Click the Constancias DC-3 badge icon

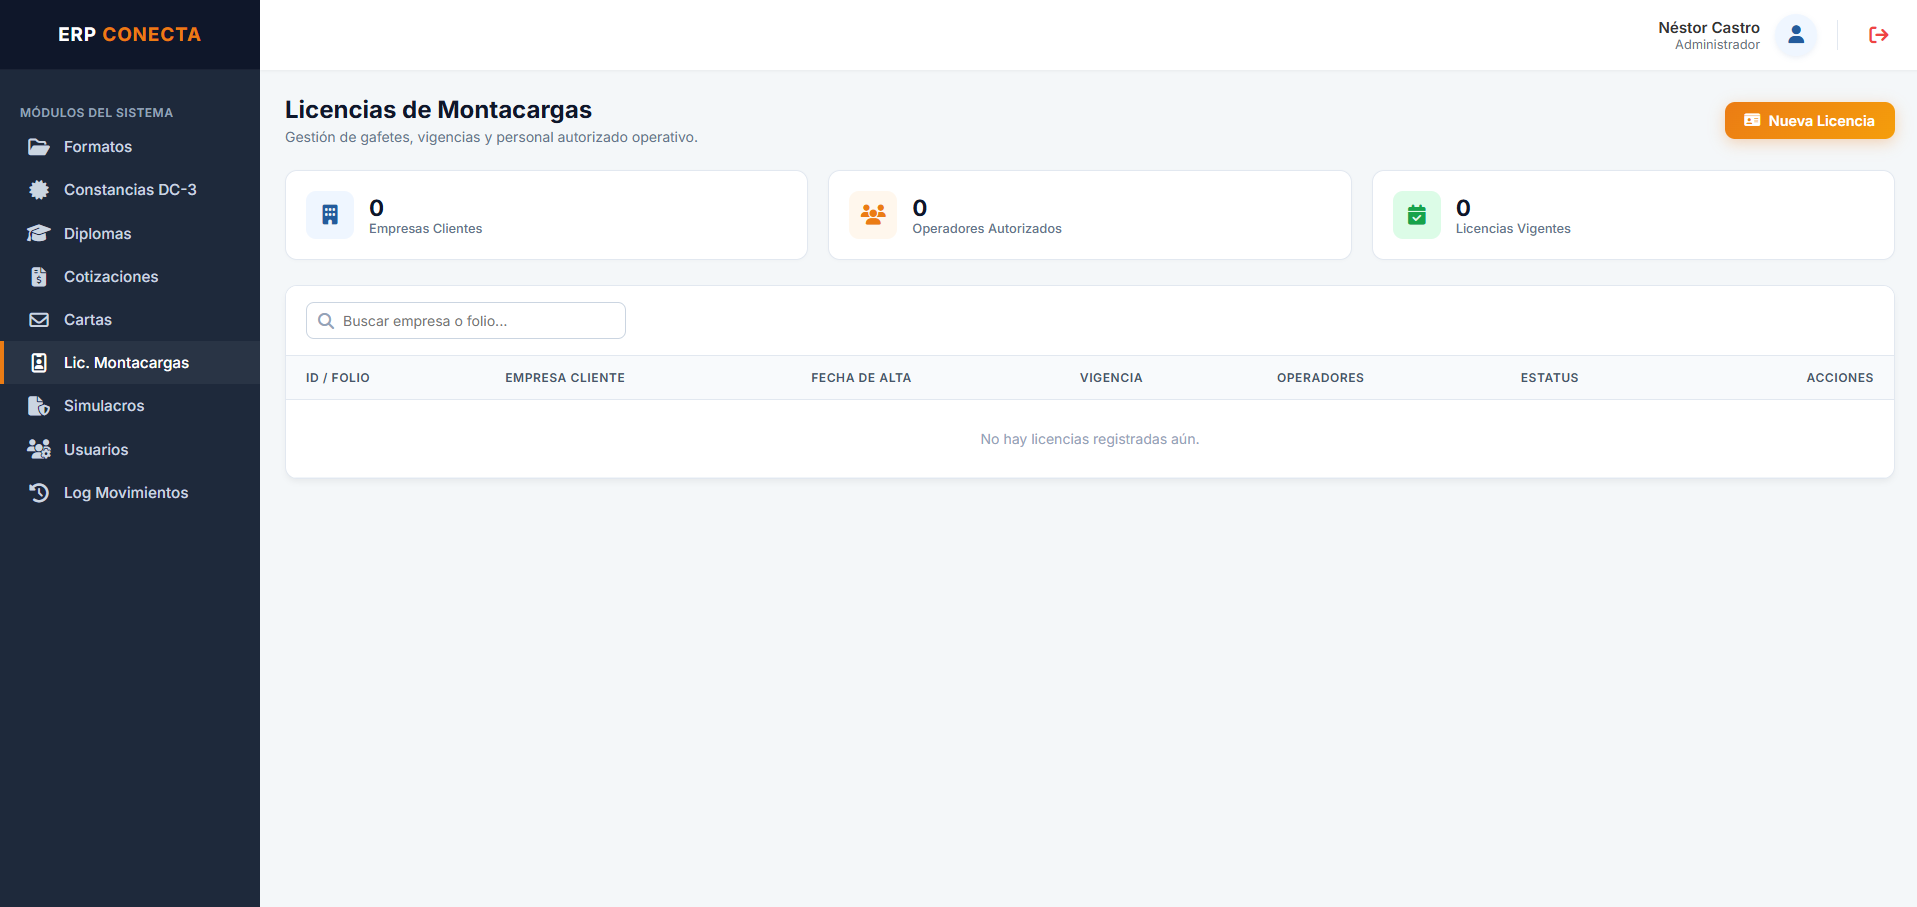click(39, 190)
